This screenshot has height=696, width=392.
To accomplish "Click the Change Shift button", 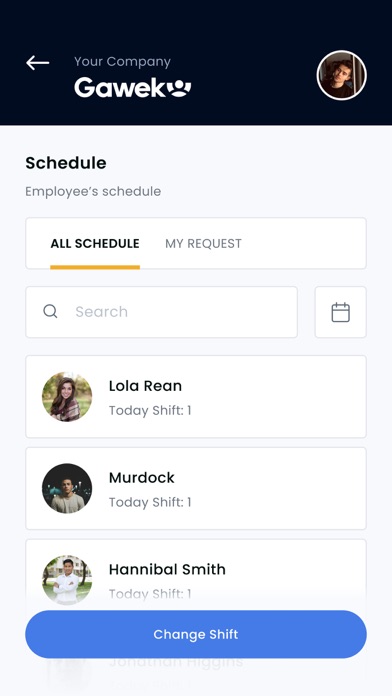I will tap(196, 634).
